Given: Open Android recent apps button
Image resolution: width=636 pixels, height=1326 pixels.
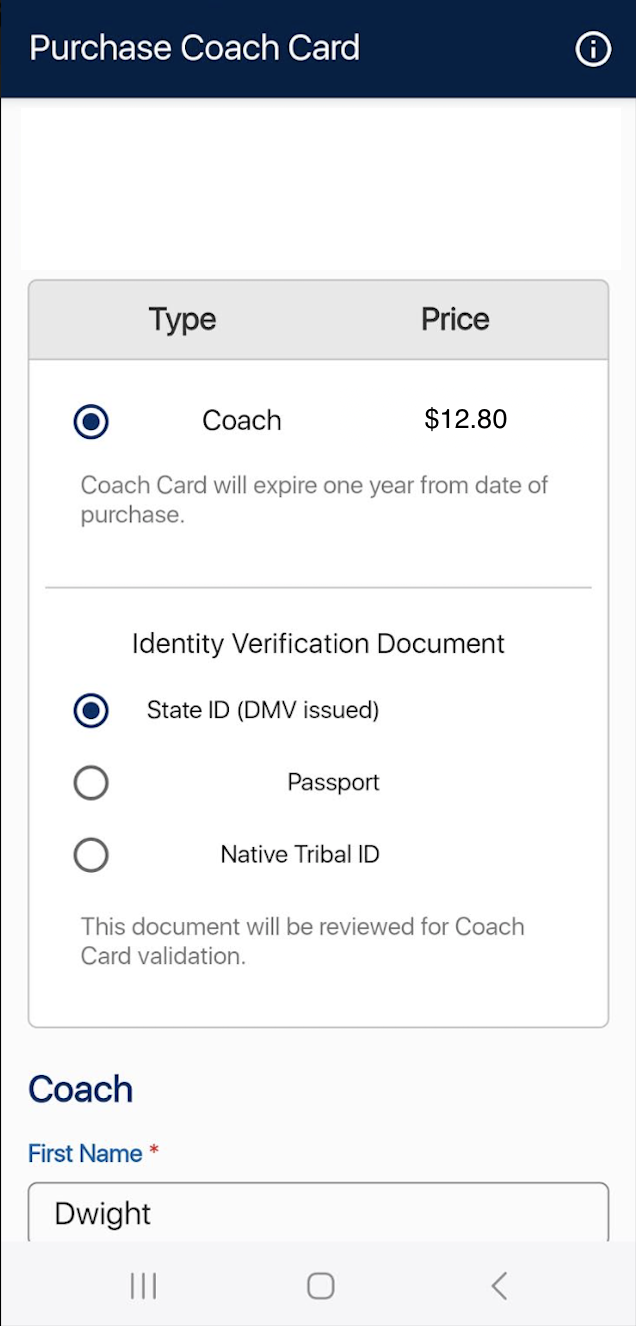Looking at the screenshot, I should point(143,1285).
